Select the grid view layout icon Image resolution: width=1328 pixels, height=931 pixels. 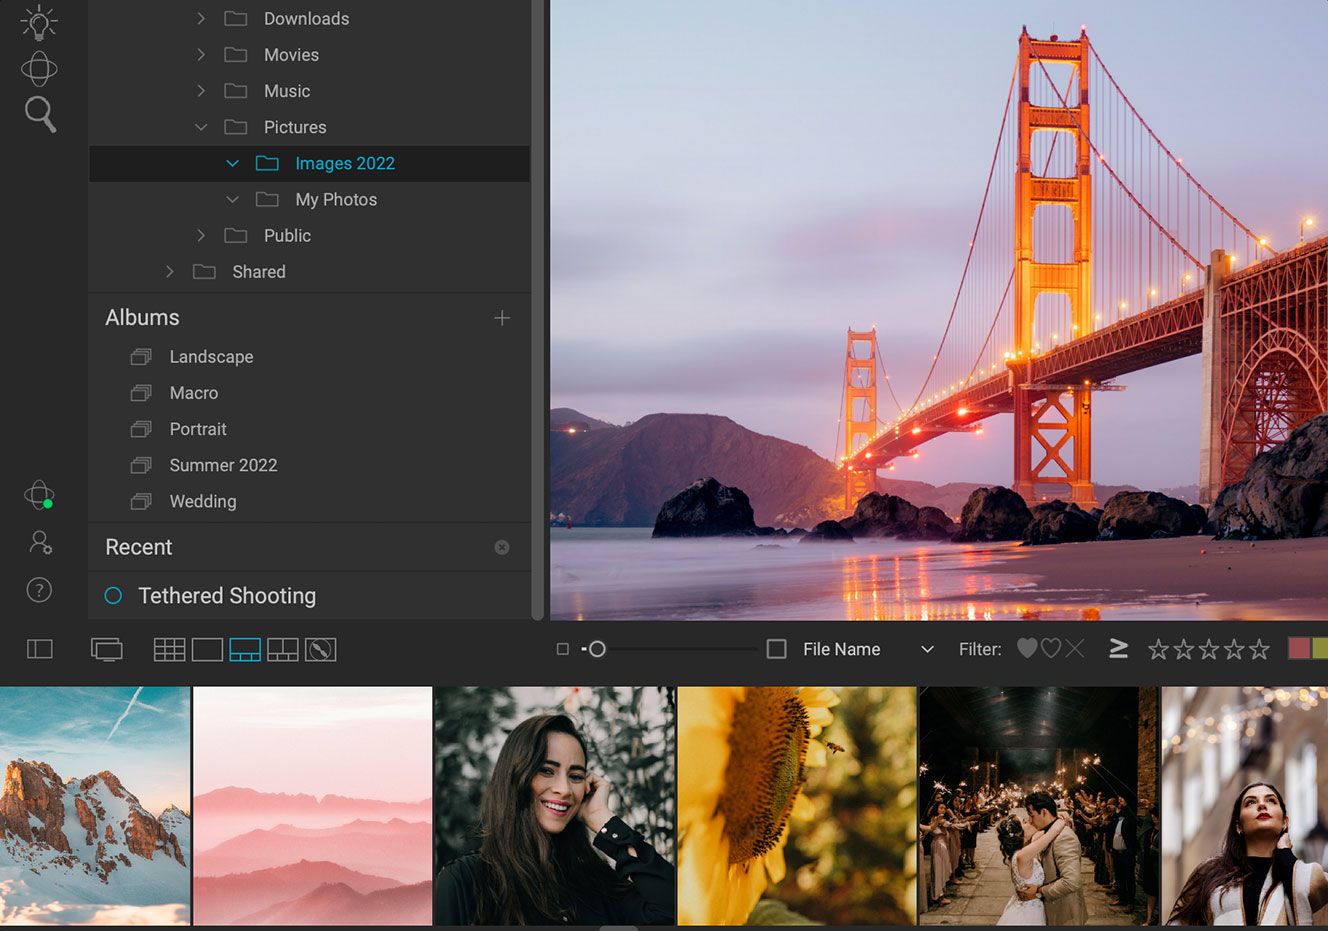pos(170,649)
